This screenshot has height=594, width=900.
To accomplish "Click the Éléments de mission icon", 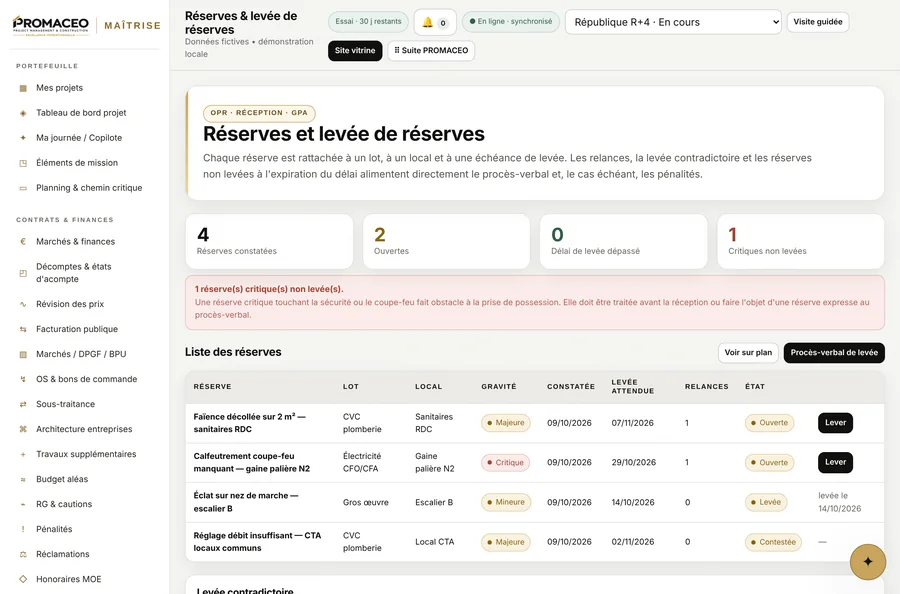I will point(23,163).
